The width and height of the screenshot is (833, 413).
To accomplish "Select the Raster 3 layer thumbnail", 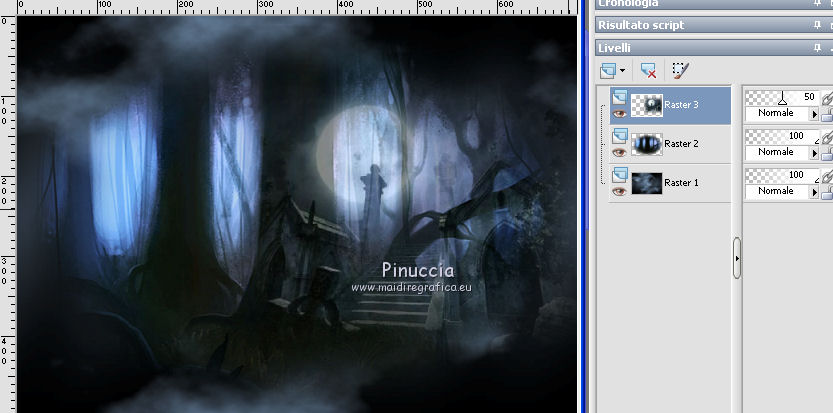I will click(x=647, y=105).
